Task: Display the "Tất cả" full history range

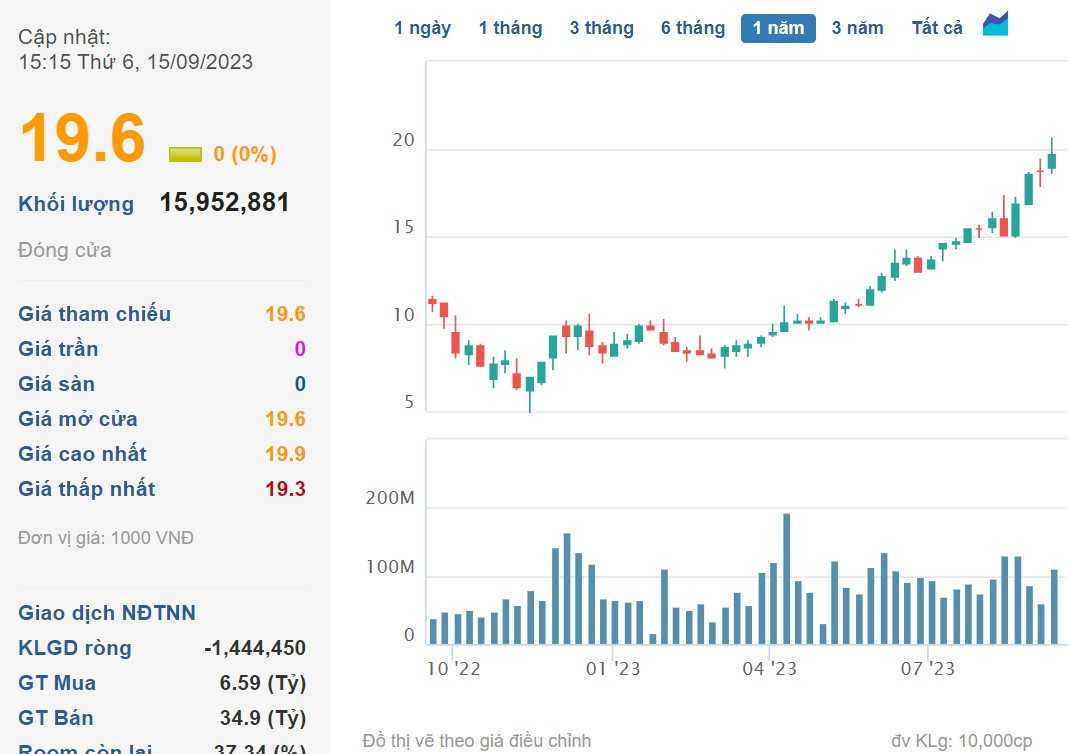Action: click(937, 28)
